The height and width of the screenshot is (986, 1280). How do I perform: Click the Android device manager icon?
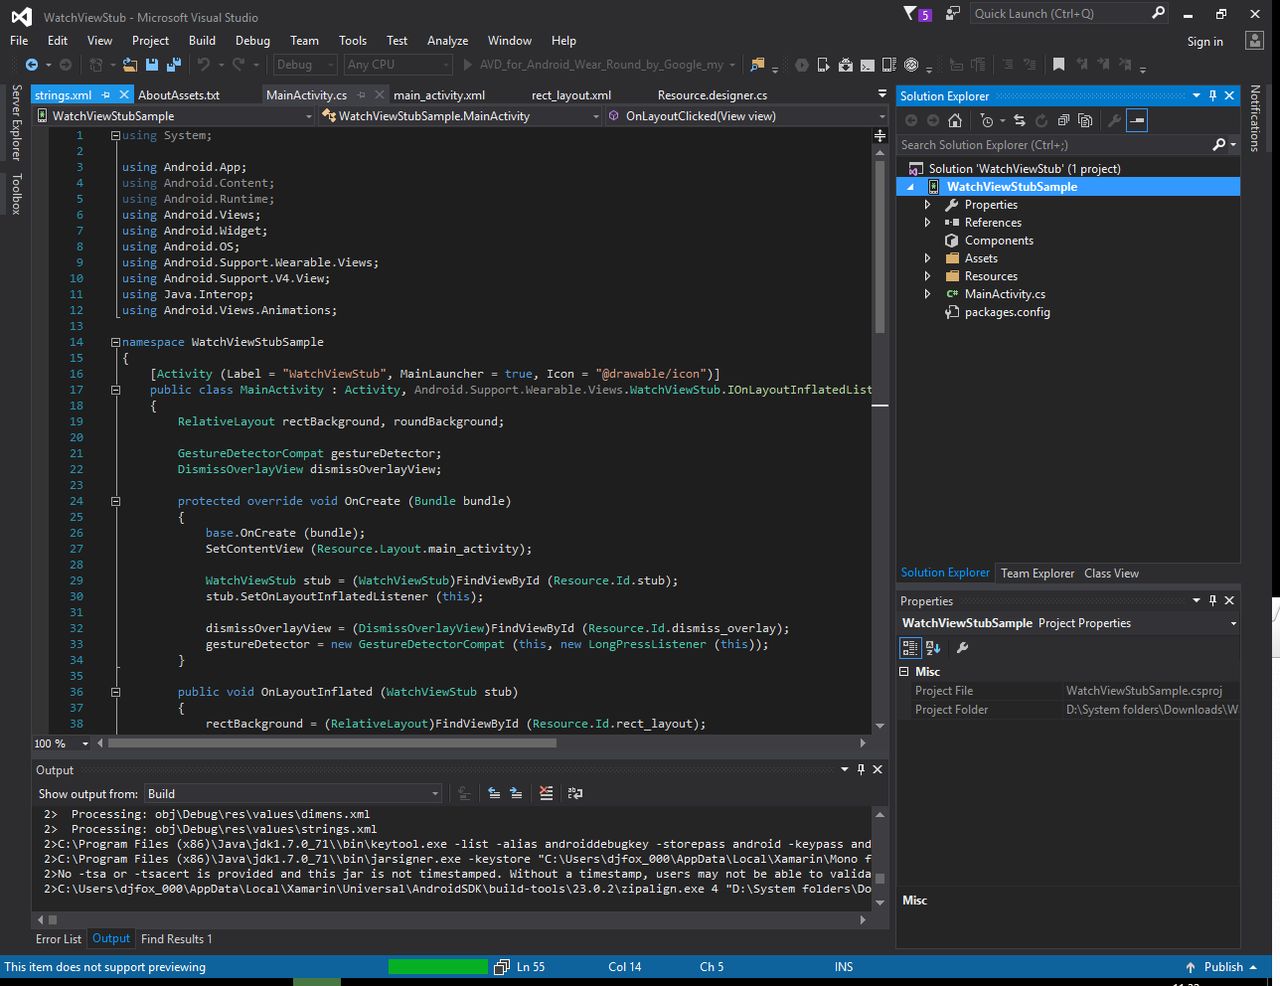coord(823,65)
